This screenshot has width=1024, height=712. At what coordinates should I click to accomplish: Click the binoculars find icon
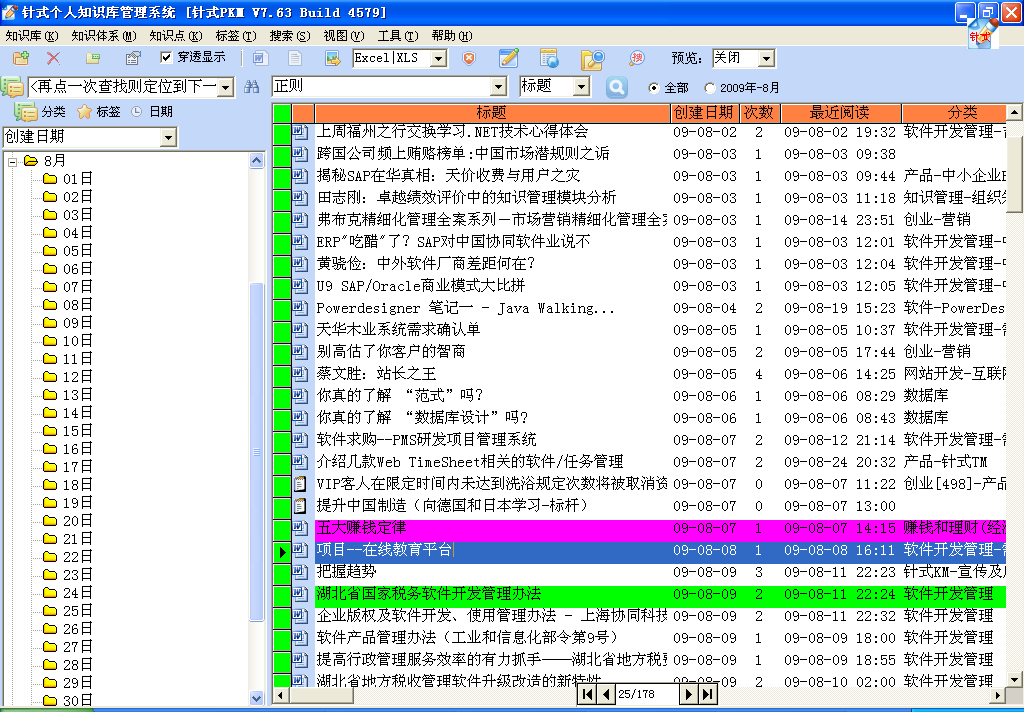pos(252,87)
